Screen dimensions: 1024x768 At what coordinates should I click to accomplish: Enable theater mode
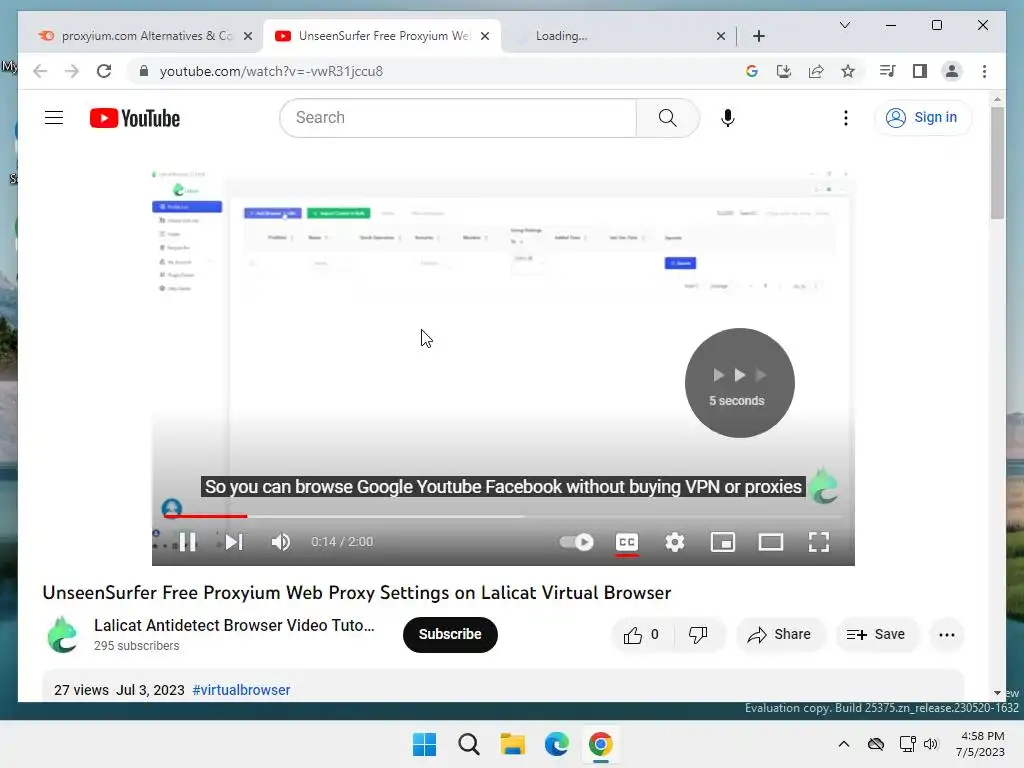(771, 542)
